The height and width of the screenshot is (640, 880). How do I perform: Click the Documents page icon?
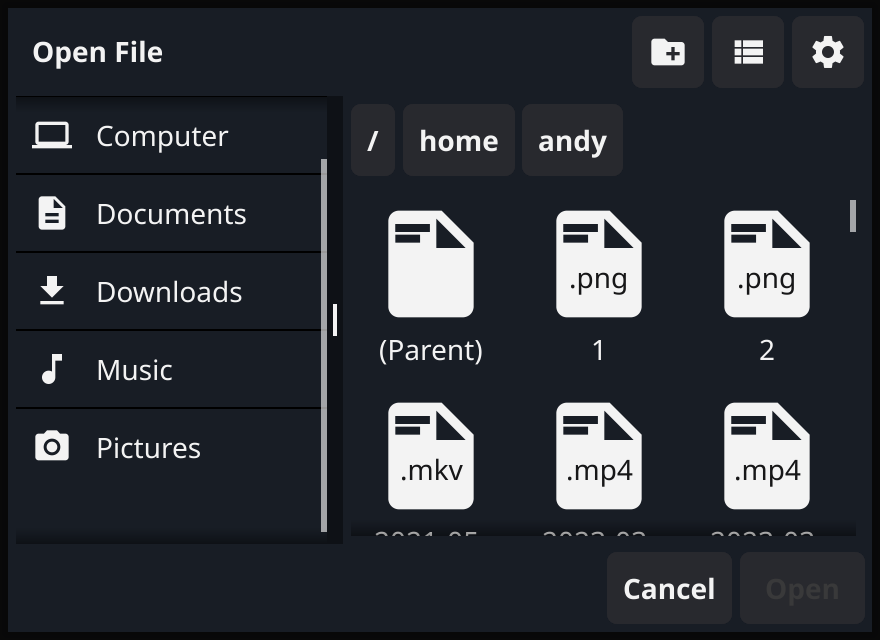(x=52, y=213)
